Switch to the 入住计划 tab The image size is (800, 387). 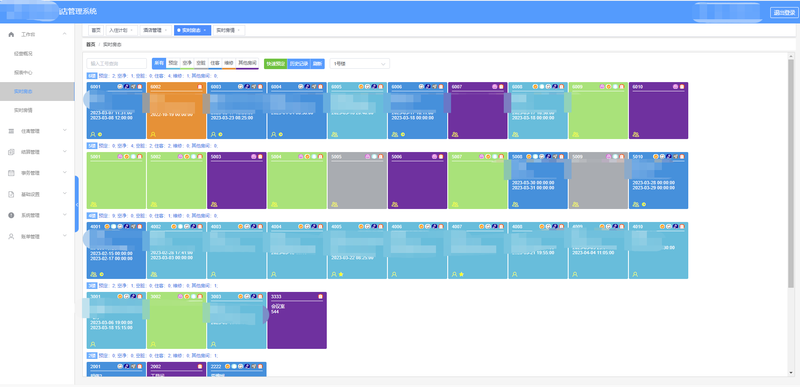click(x=121, y=31)
